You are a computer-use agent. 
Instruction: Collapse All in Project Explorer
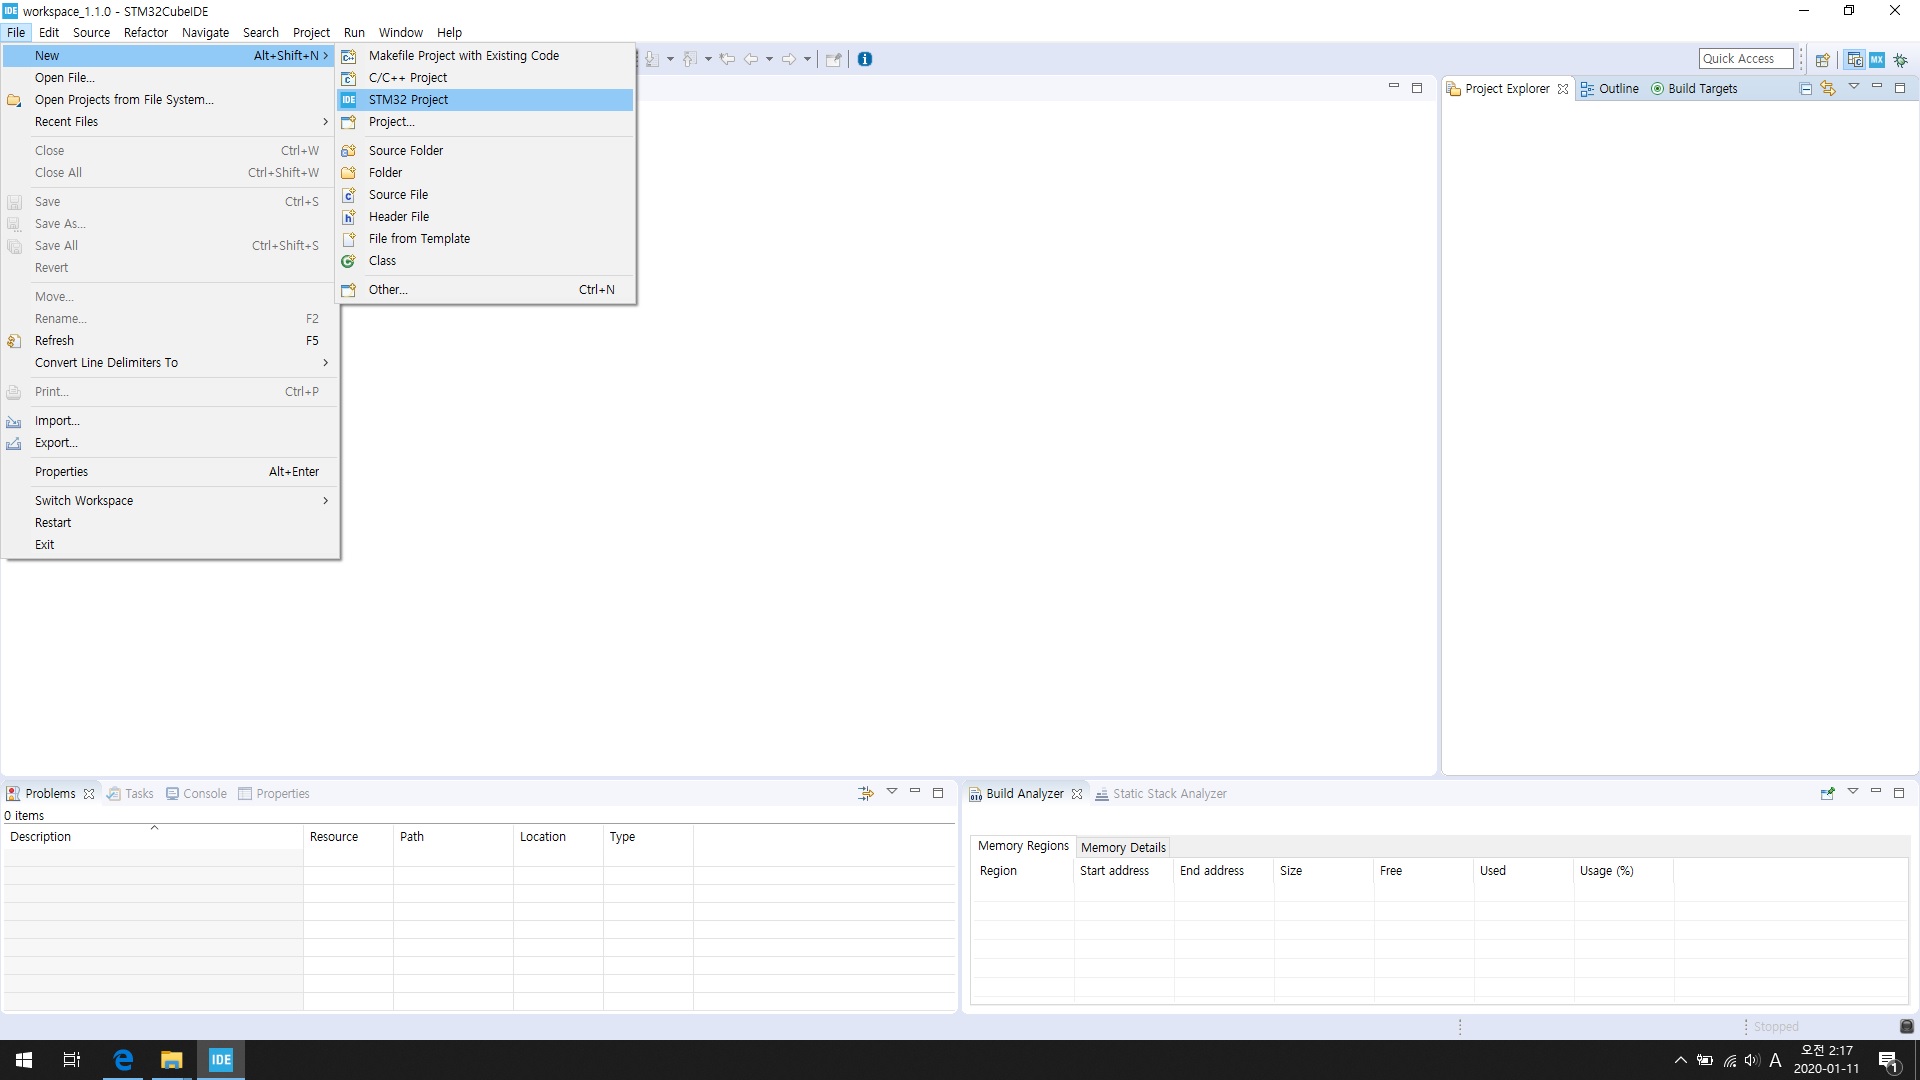(x=1805, y=88)
